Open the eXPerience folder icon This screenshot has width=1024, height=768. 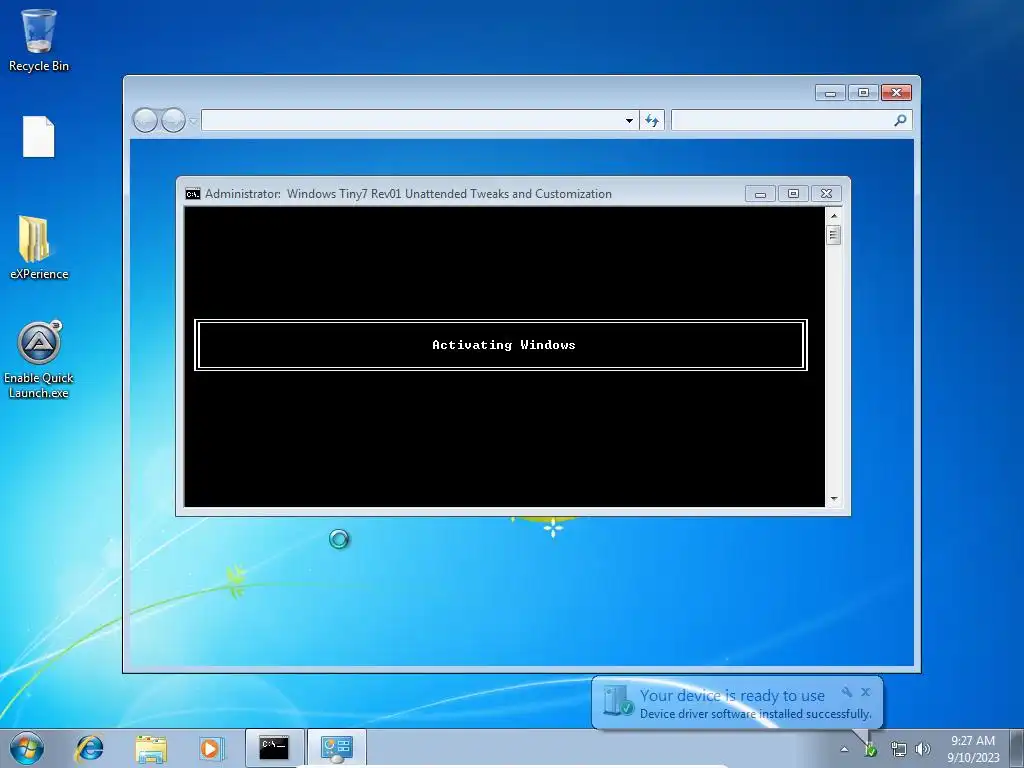pos(39,248)
